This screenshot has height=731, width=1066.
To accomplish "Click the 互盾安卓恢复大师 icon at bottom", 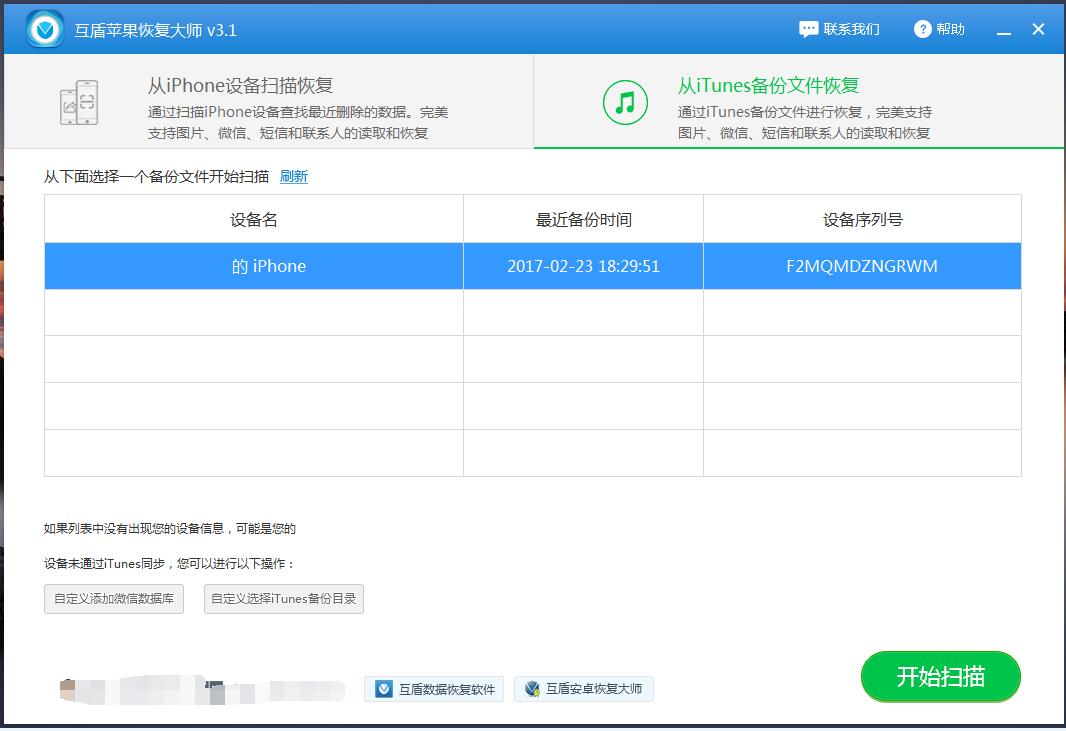I will coord(530,689).
